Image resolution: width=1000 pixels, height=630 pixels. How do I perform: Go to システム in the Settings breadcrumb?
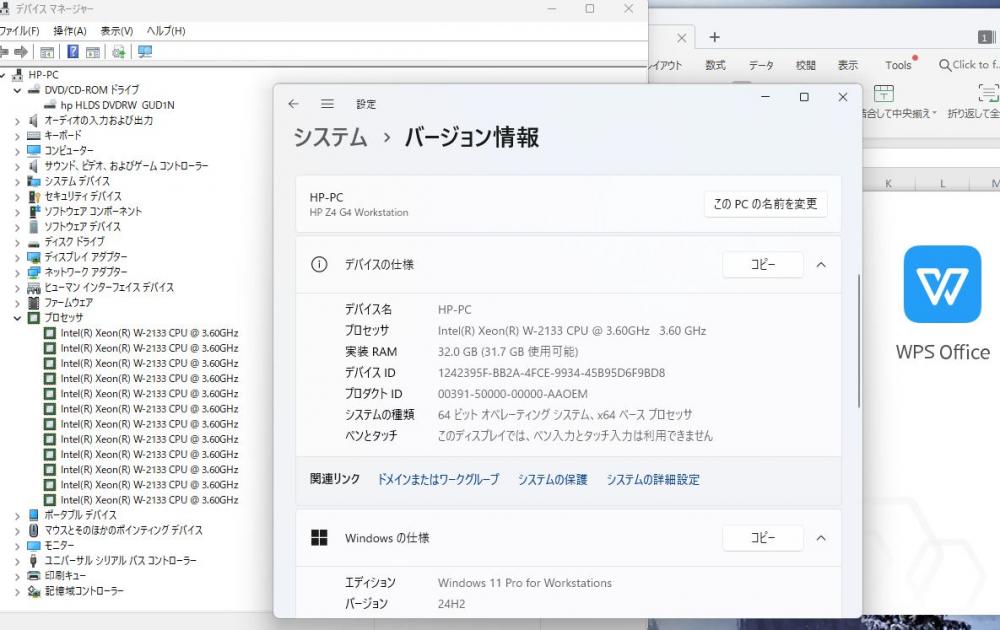pyautogui.click(x=330, y=138)
